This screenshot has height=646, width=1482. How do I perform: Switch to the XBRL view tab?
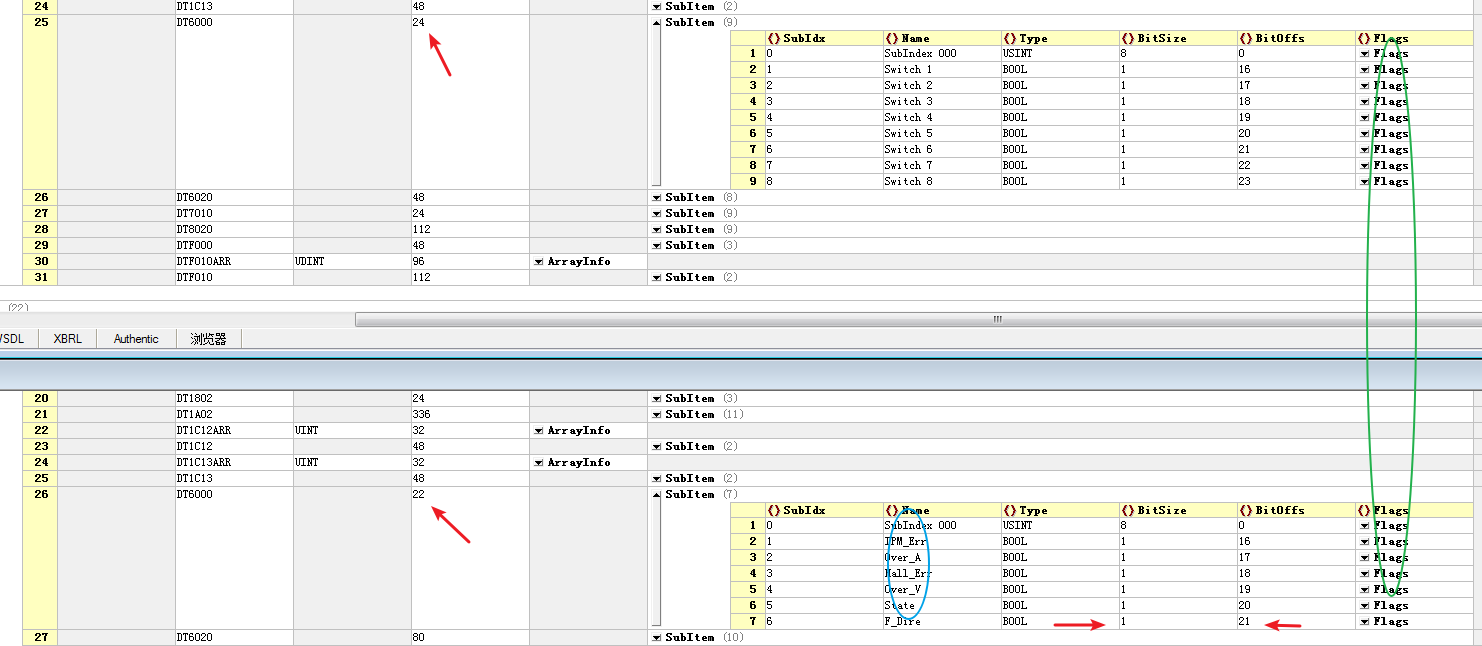pyautogui.click(x=67, y=339)
